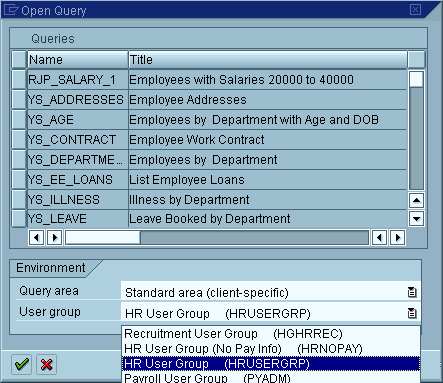Click right arrow at horizontal scrollbar start
The height and width of the screenshot is (383, 443).
point(54,238)
